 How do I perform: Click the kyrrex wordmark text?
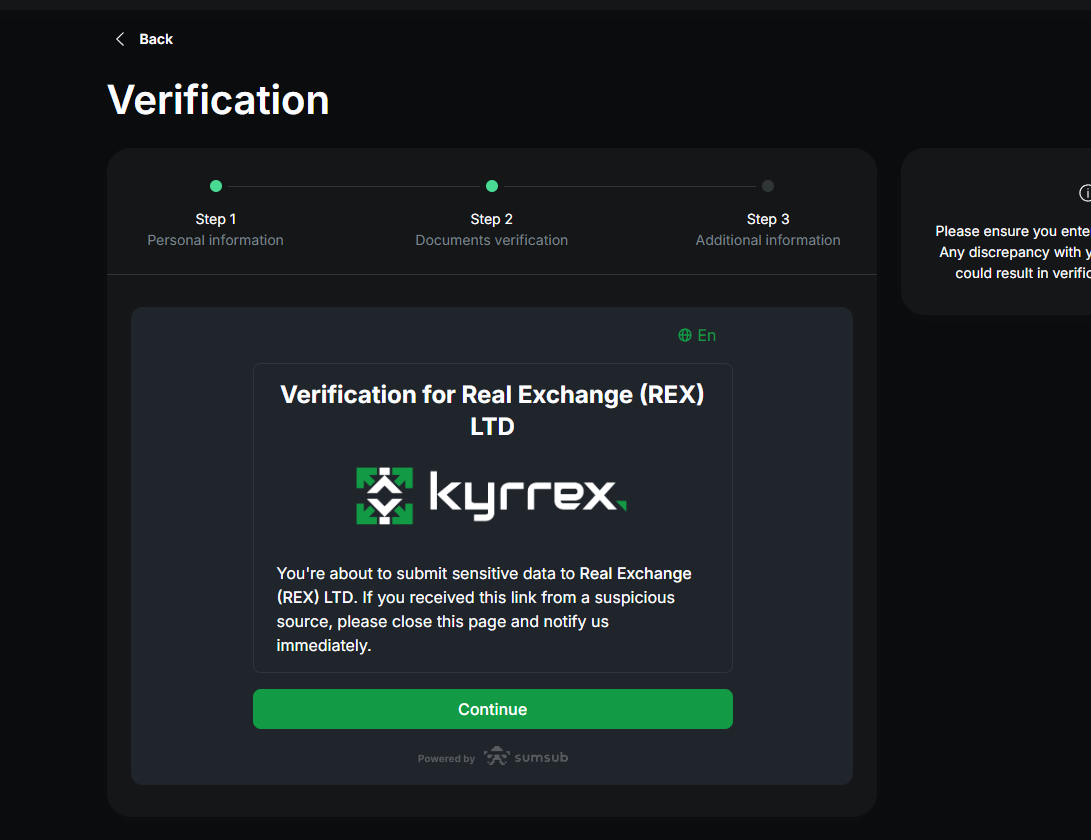click(527, 495)
